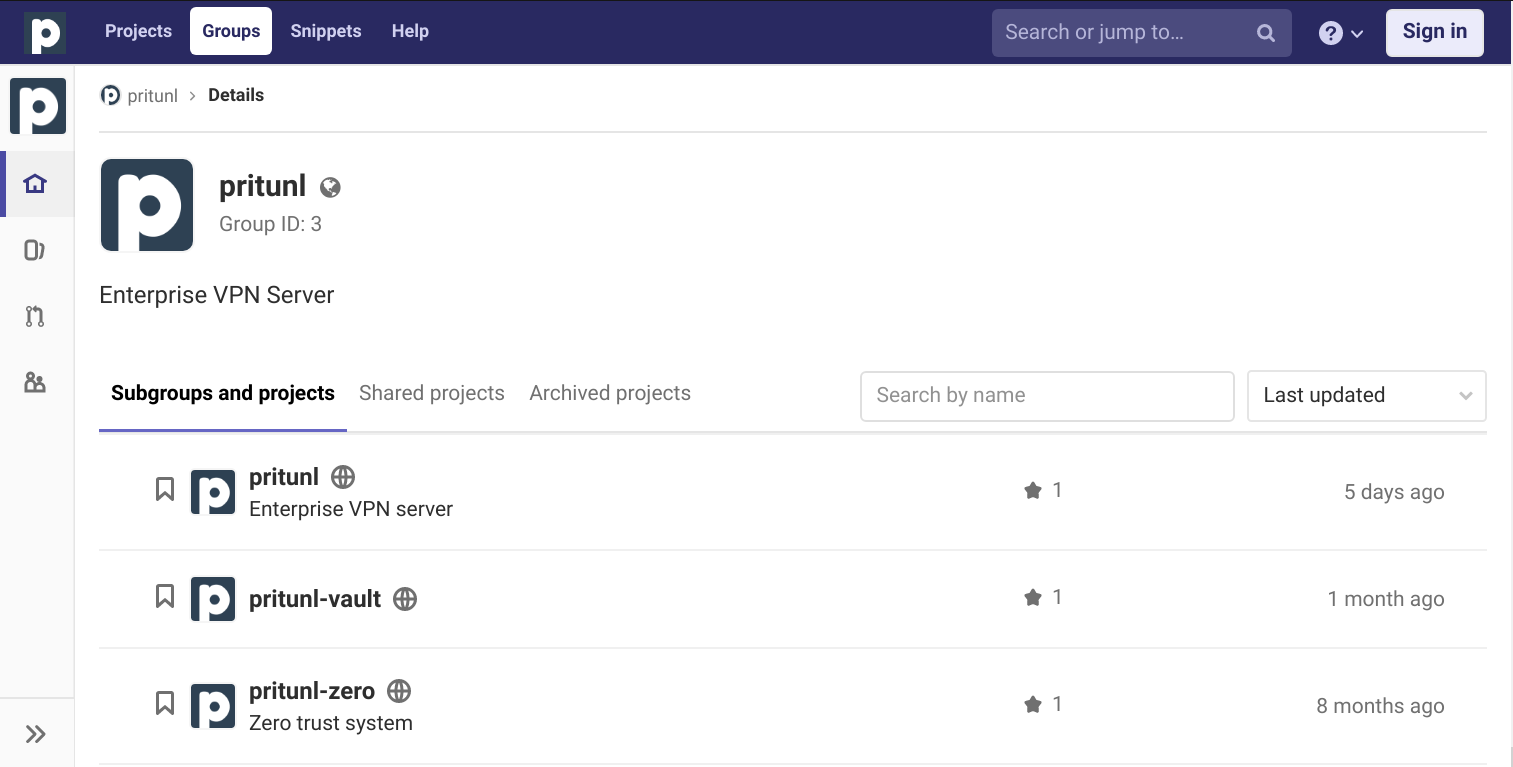The width and height of the screenshot is (1513, 767).
Task: Click the star icon on pritunl row
Action: click(x=1033, y=490)
